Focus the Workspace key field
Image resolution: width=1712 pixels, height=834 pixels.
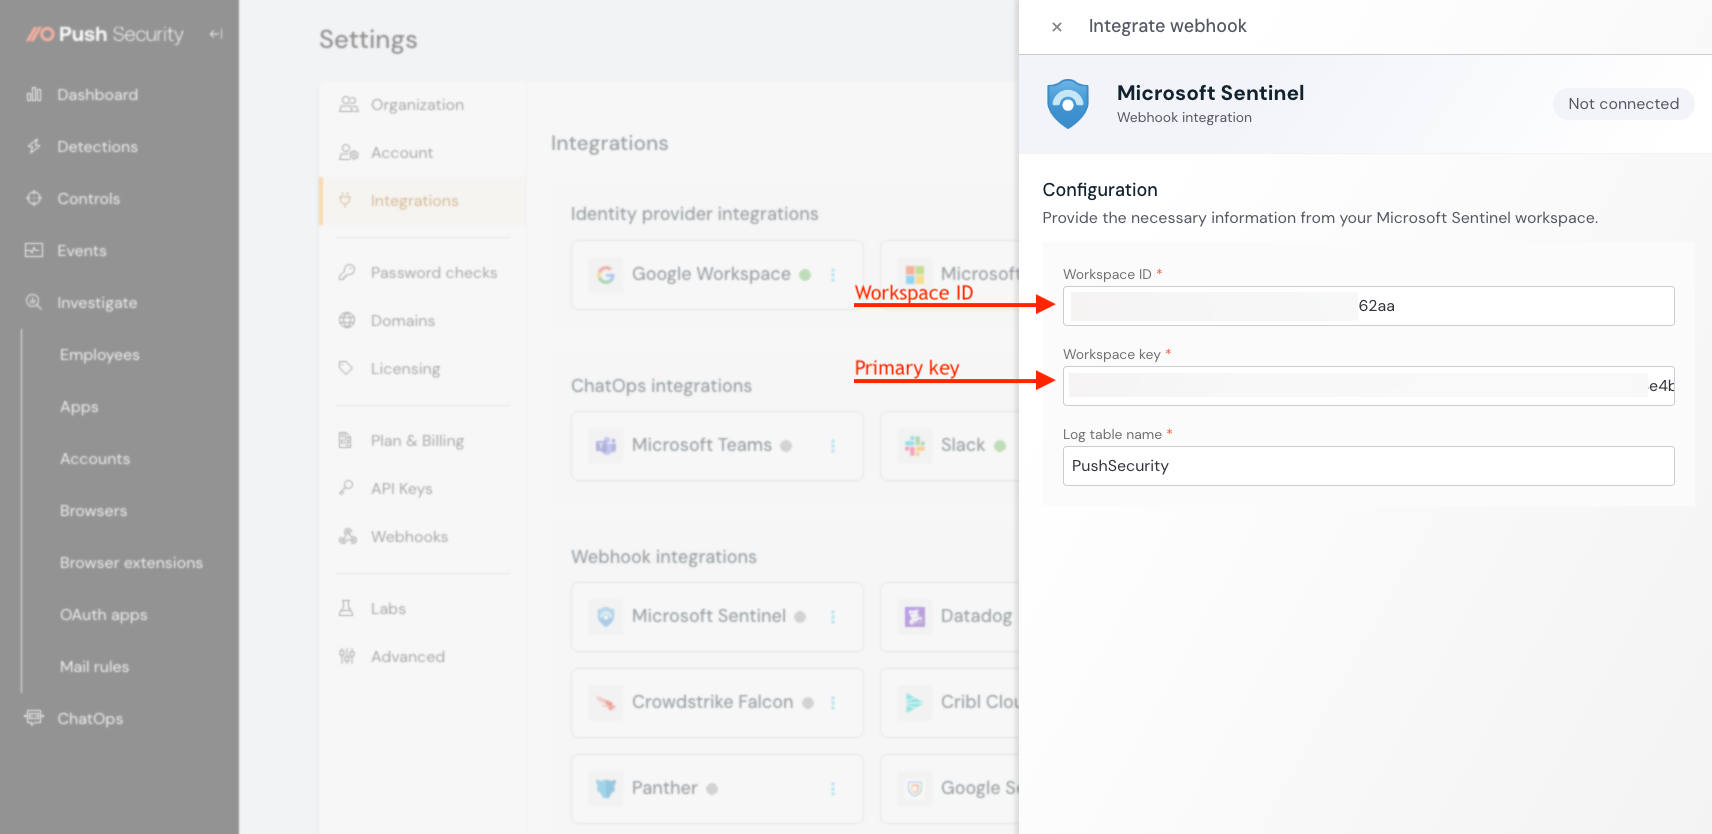point(1368,386)
